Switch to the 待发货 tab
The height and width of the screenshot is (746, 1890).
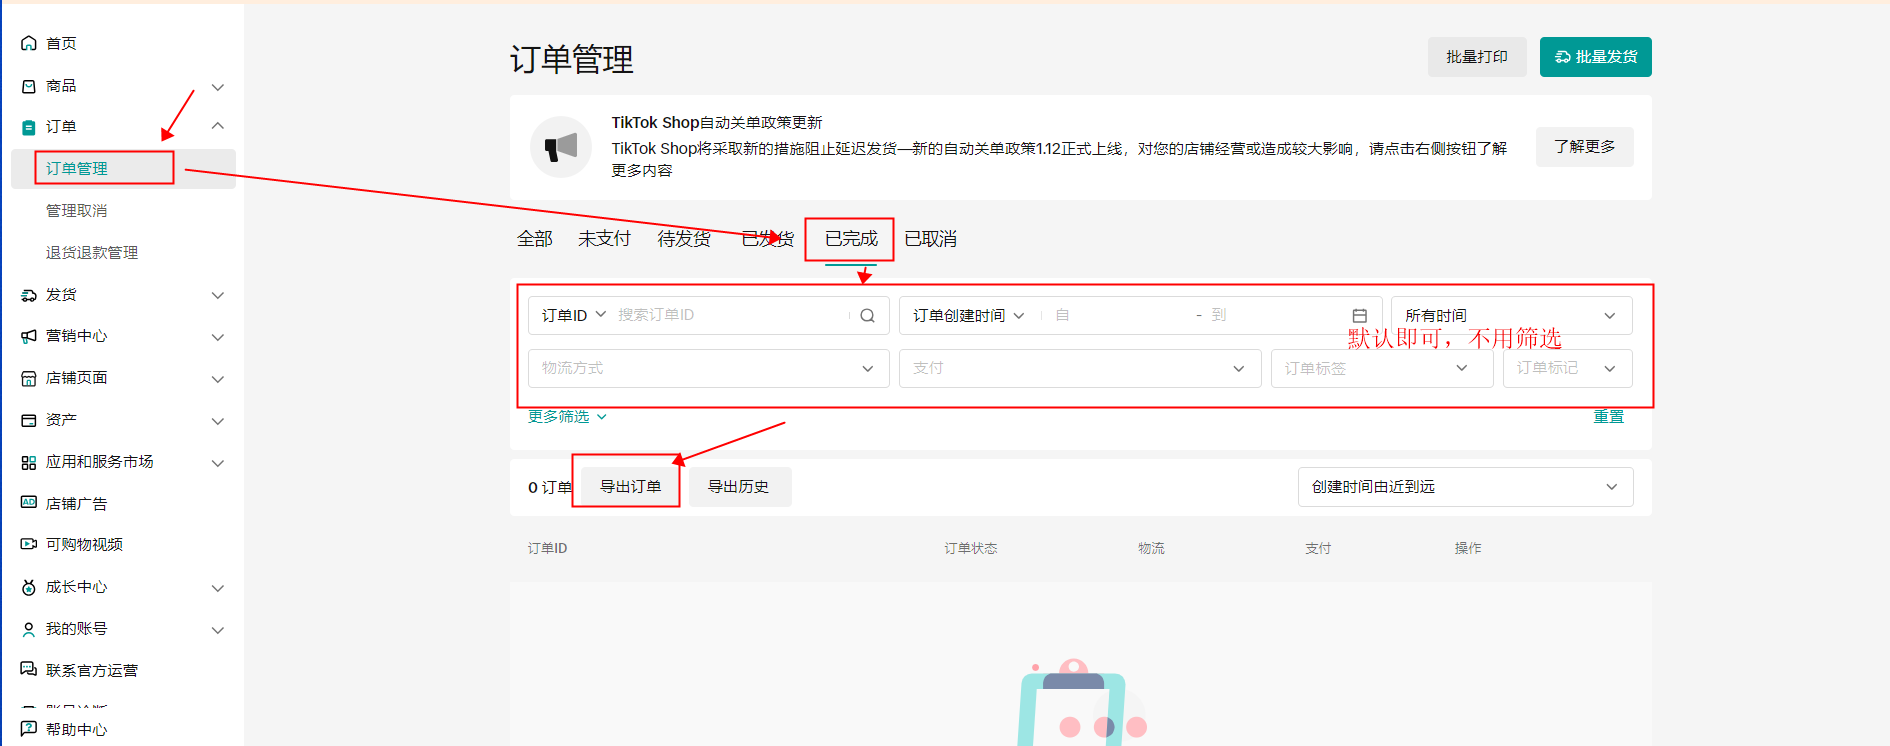coord(684,239)
